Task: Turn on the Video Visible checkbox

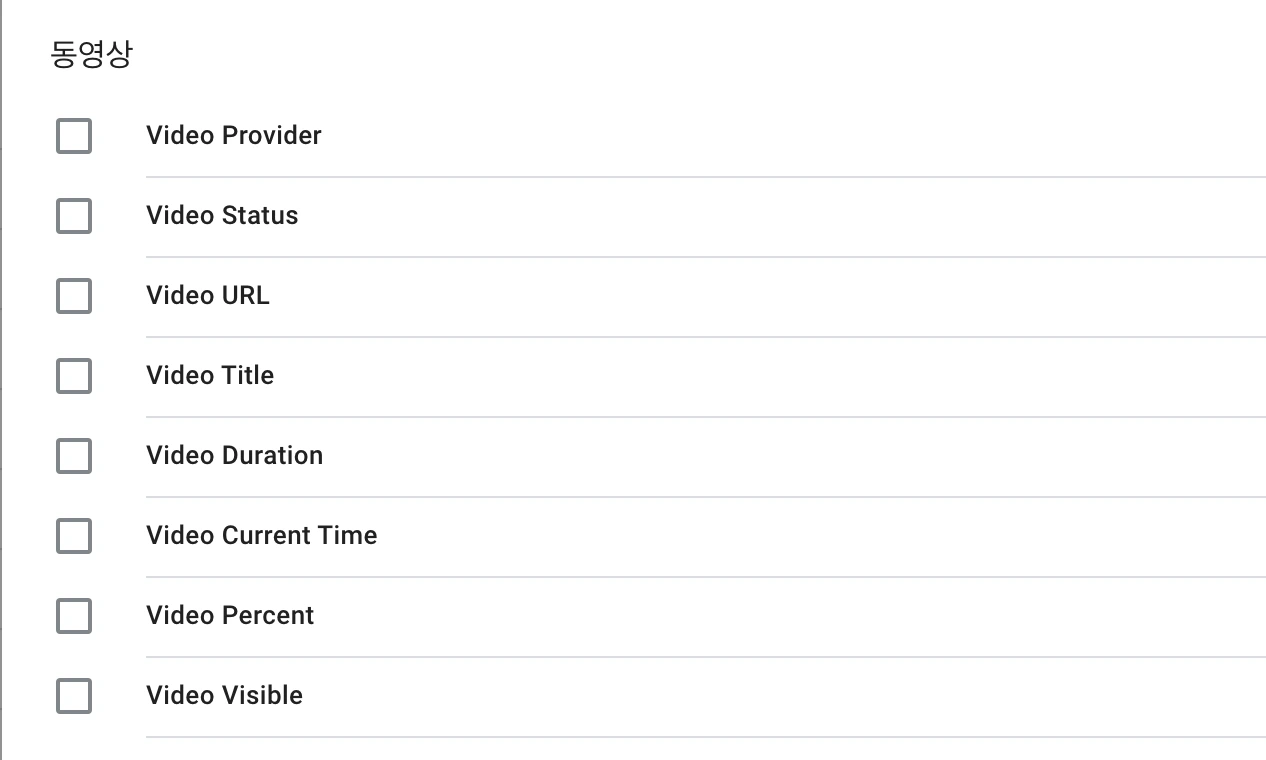Action: coord(74,696)
